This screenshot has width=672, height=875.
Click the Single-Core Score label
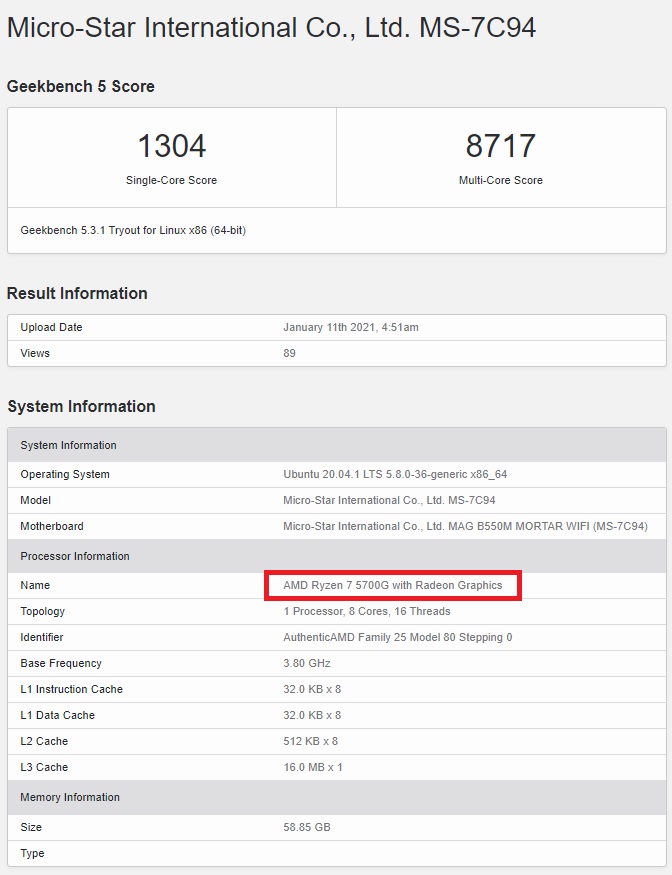point(171,180)
